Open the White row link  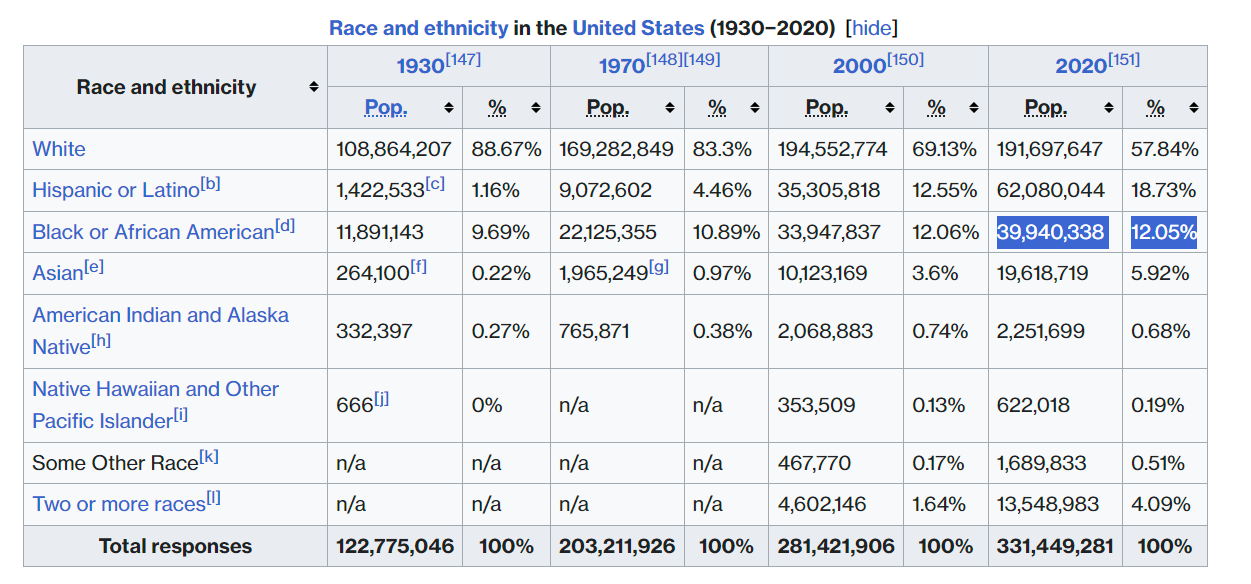(x=59, y=149)
